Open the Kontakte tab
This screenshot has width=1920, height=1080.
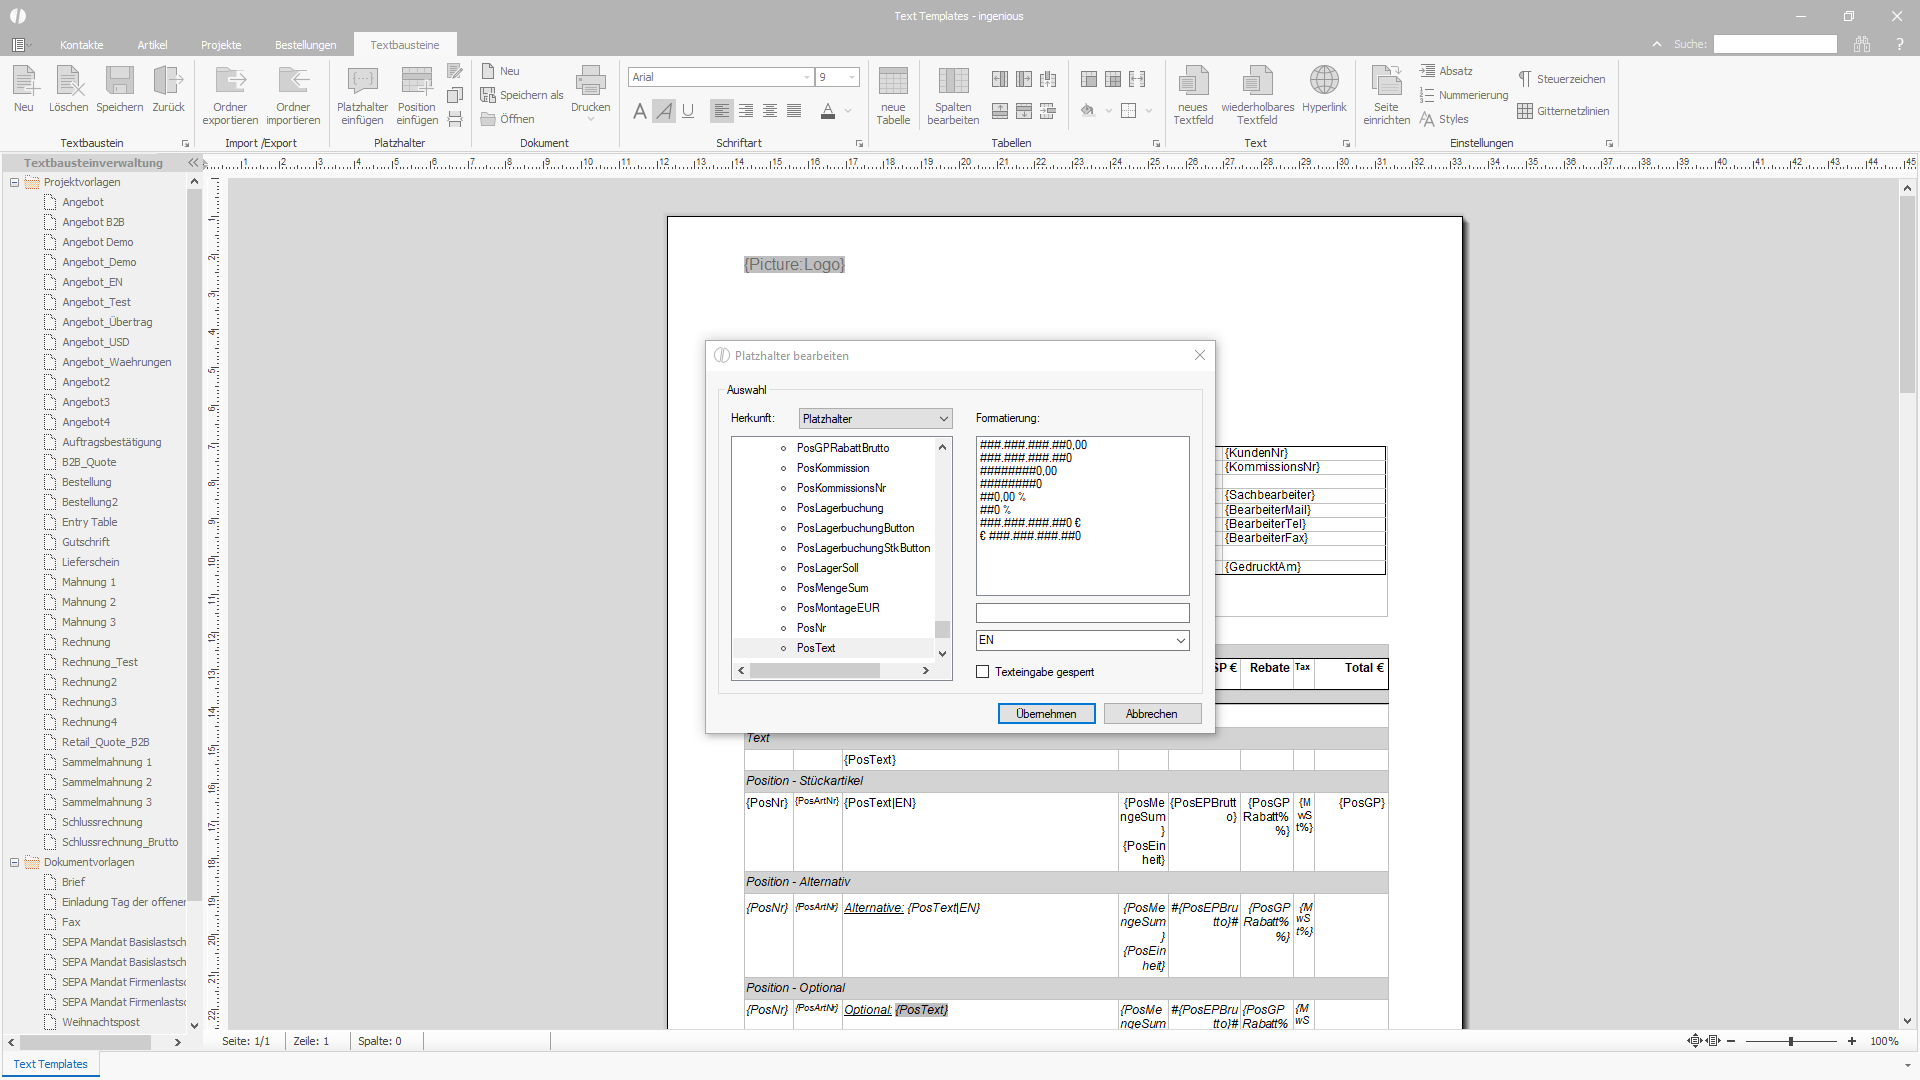point(81,45)
